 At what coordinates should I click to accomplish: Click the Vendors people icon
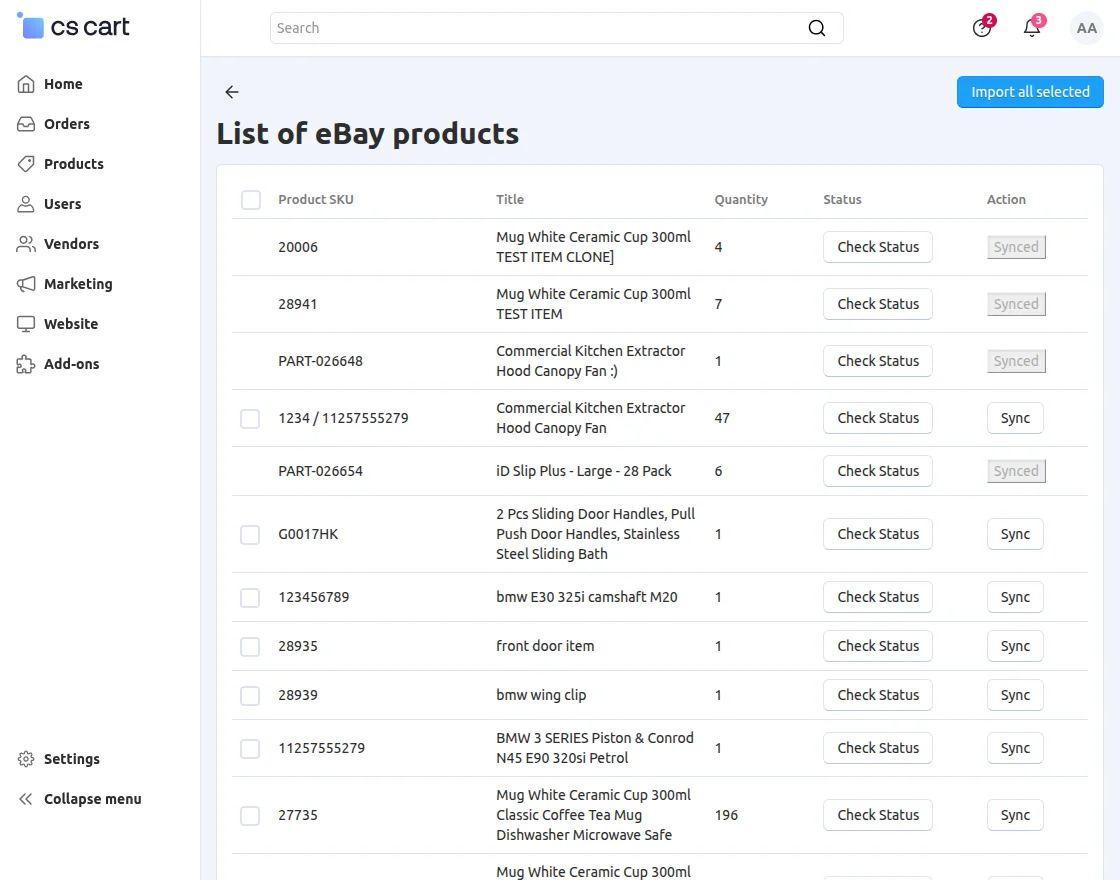(x=26, y=244)
